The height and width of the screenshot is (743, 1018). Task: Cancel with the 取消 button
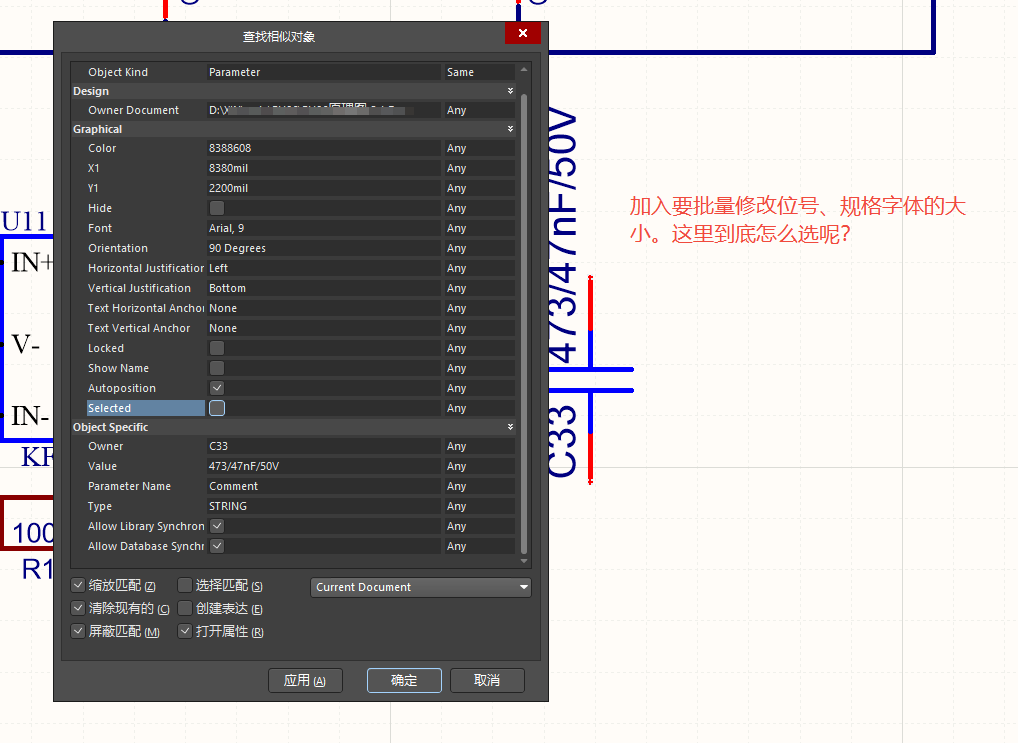coord(487,681)
